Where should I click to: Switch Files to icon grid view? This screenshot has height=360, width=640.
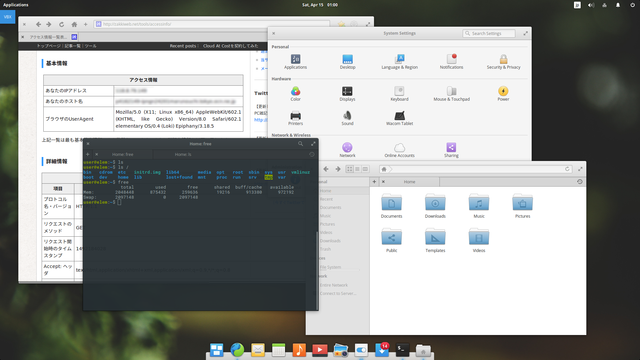coord(350,169)
